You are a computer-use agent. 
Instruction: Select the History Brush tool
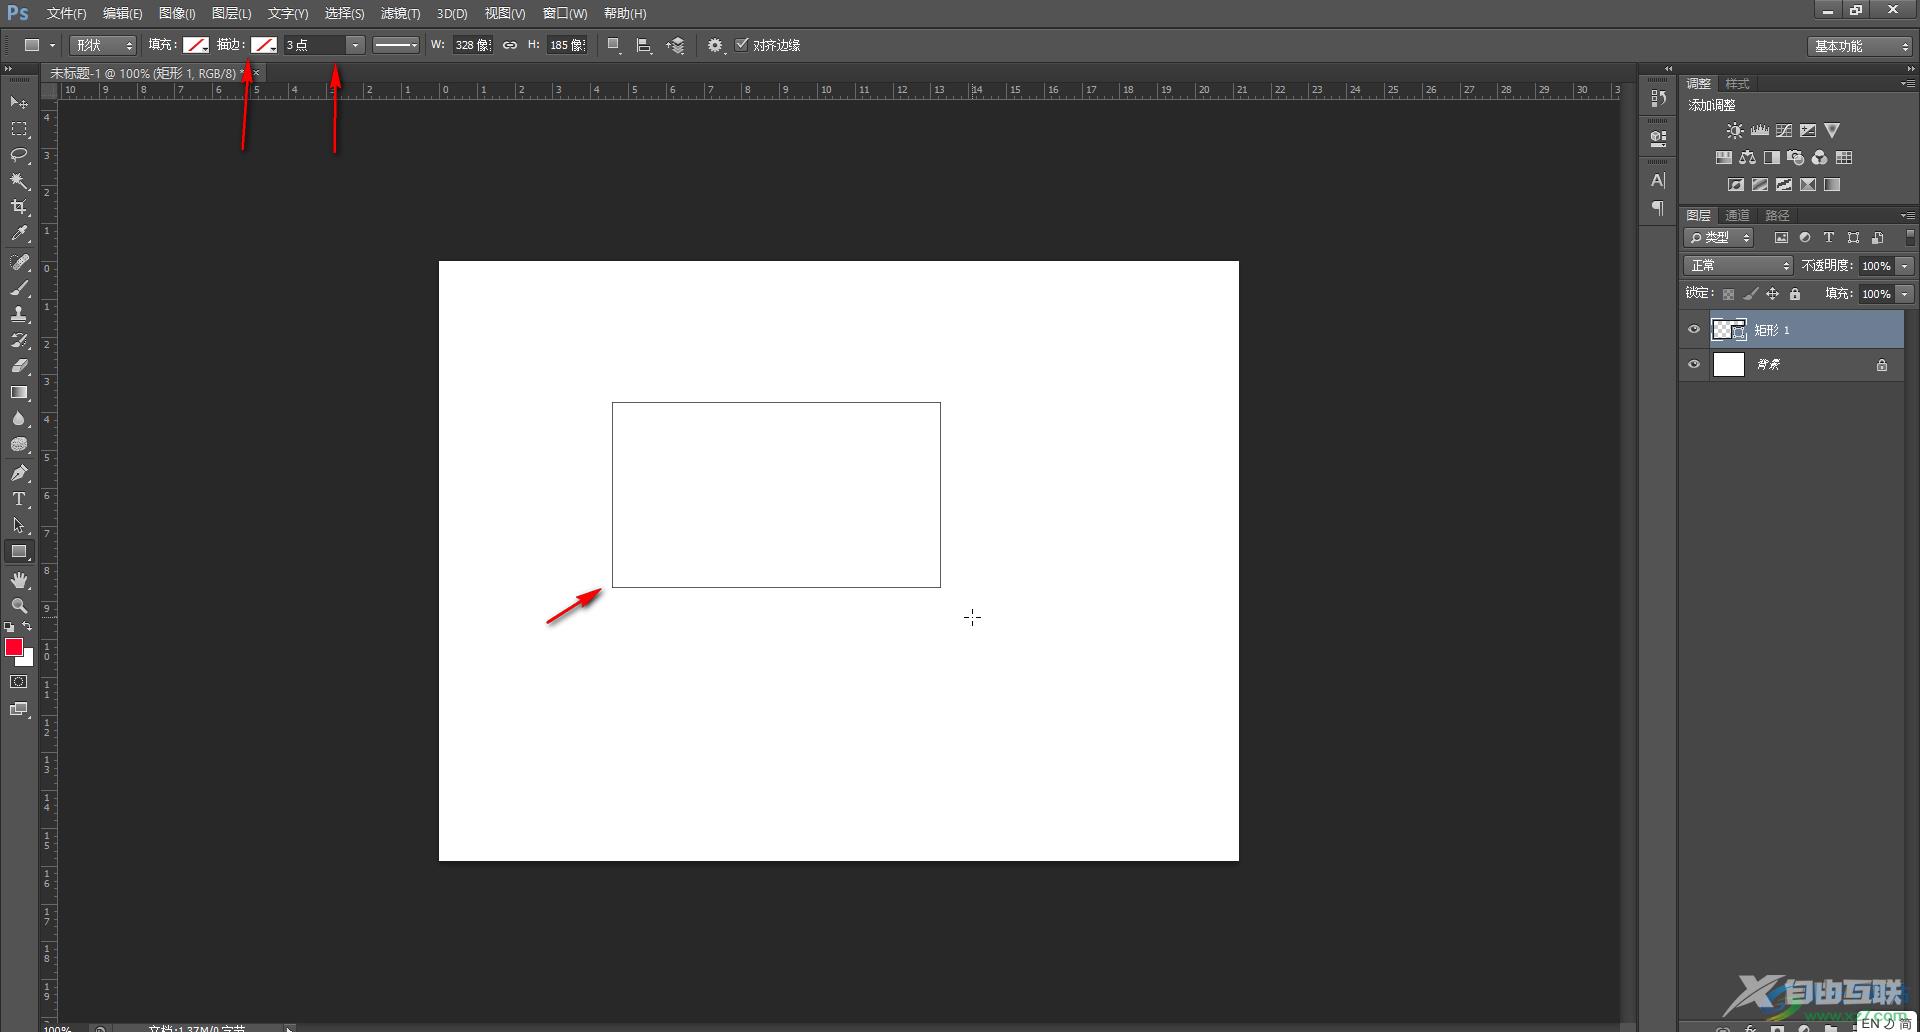[19, 340]
